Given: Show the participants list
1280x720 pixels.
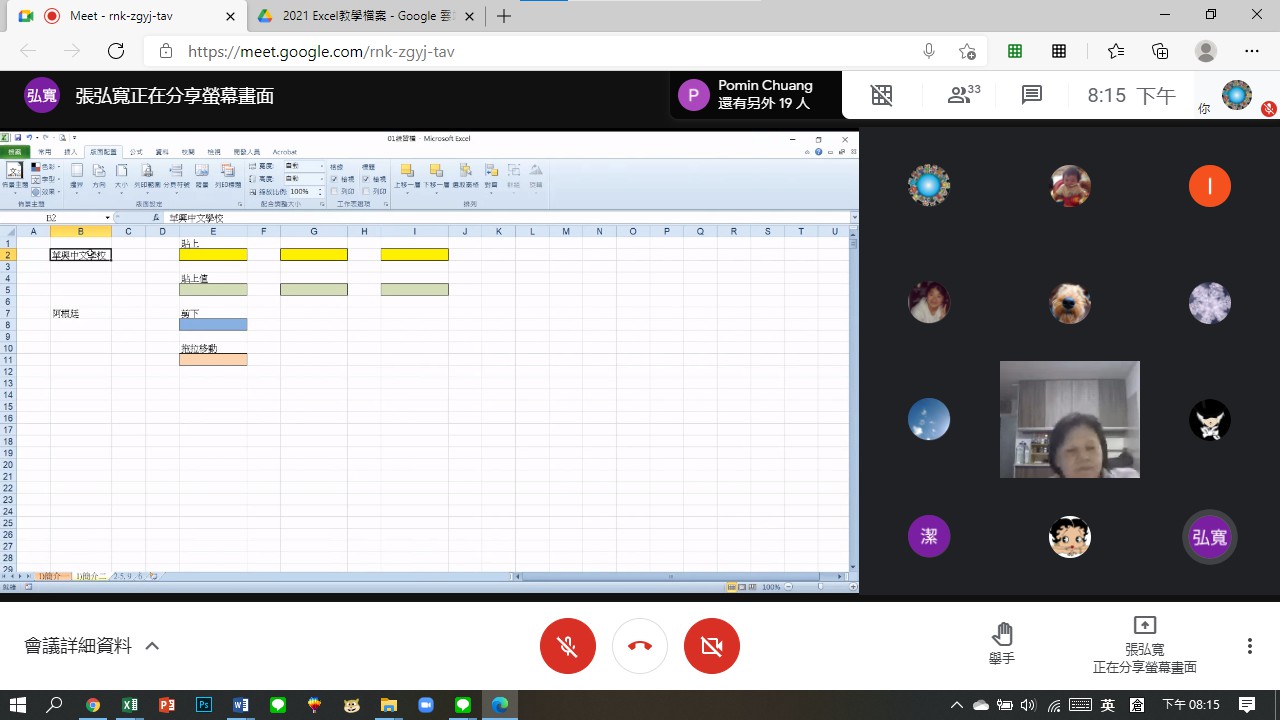Looking at the screenshot, I should click(963, 95).
